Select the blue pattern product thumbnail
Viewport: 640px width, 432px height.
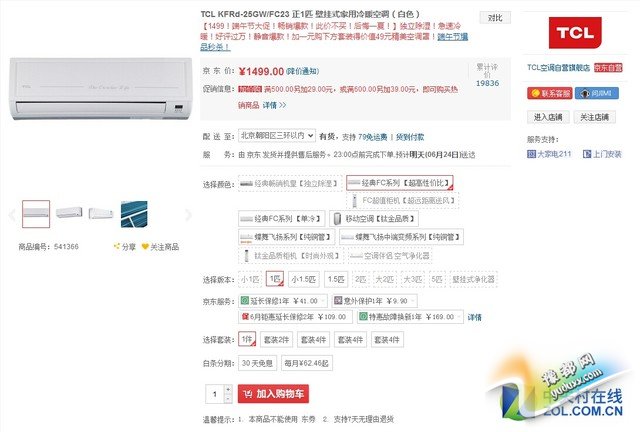(x=134, y=214)
